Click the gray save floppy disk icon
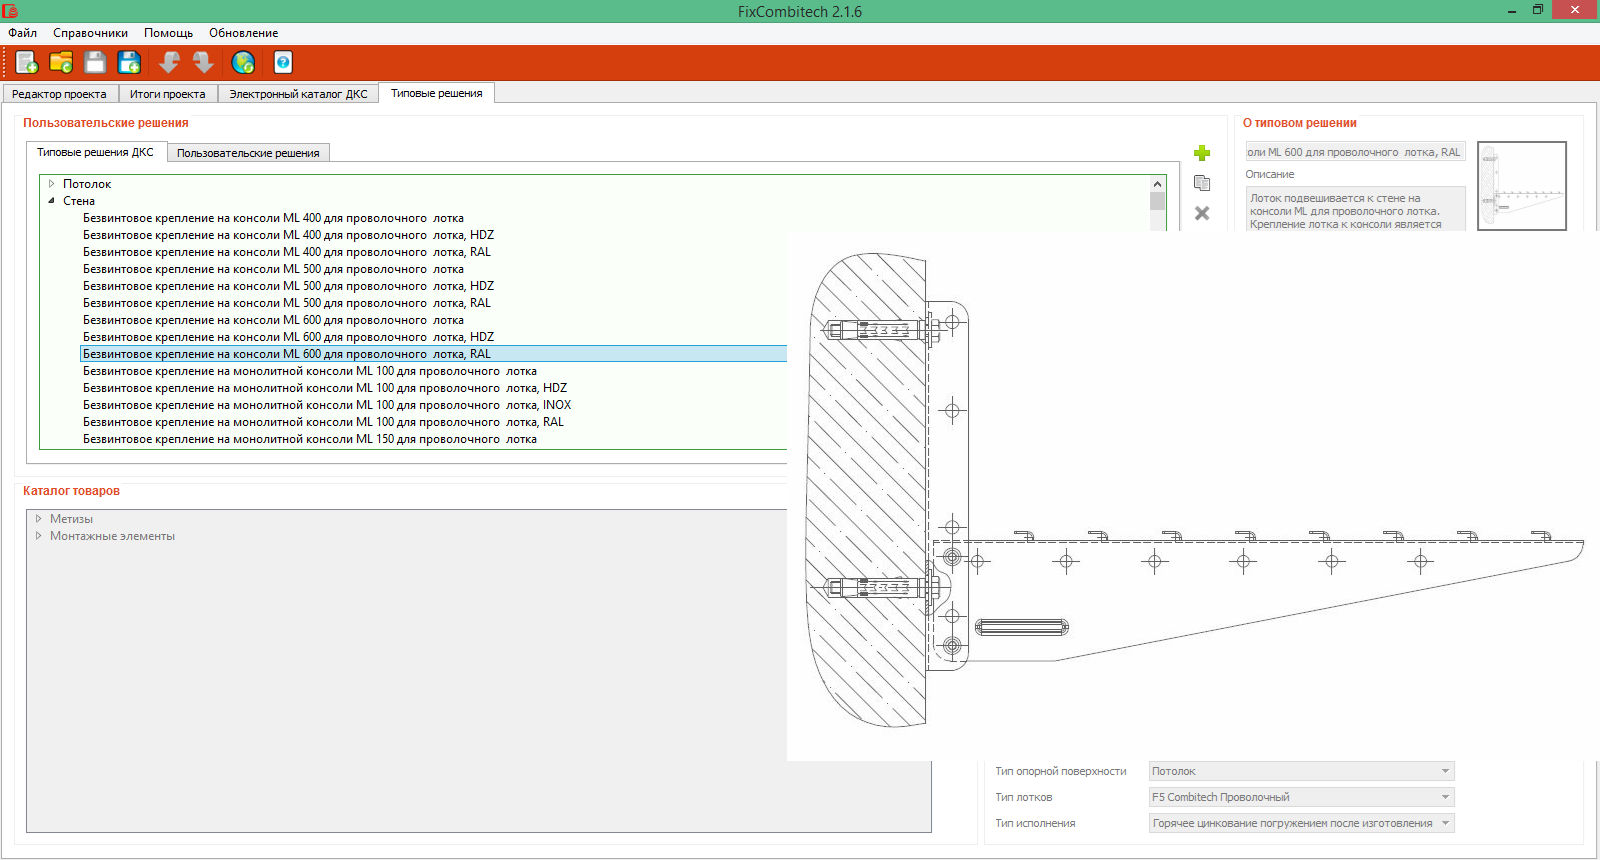 pyautogui.click(x=95, y=63)
